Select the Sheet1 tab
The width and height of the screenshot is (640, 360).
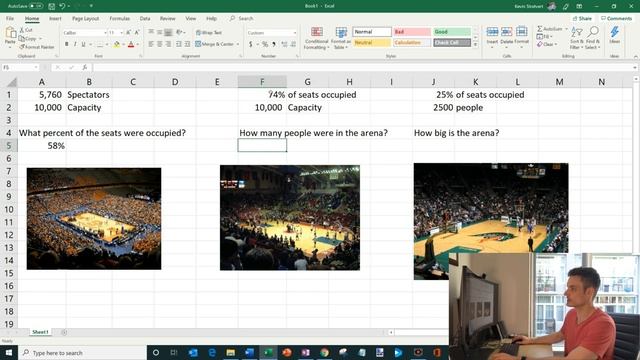tap(40, 332)
